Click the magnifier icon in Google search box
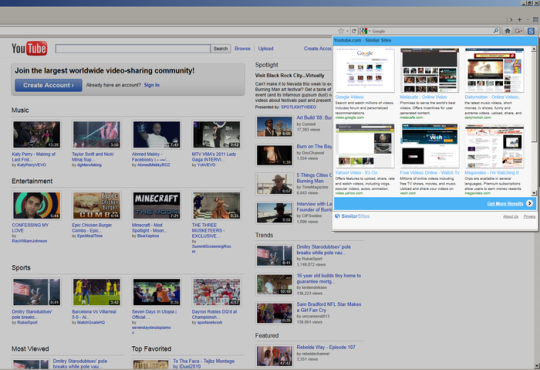The image size is (540, 370). 496,31
